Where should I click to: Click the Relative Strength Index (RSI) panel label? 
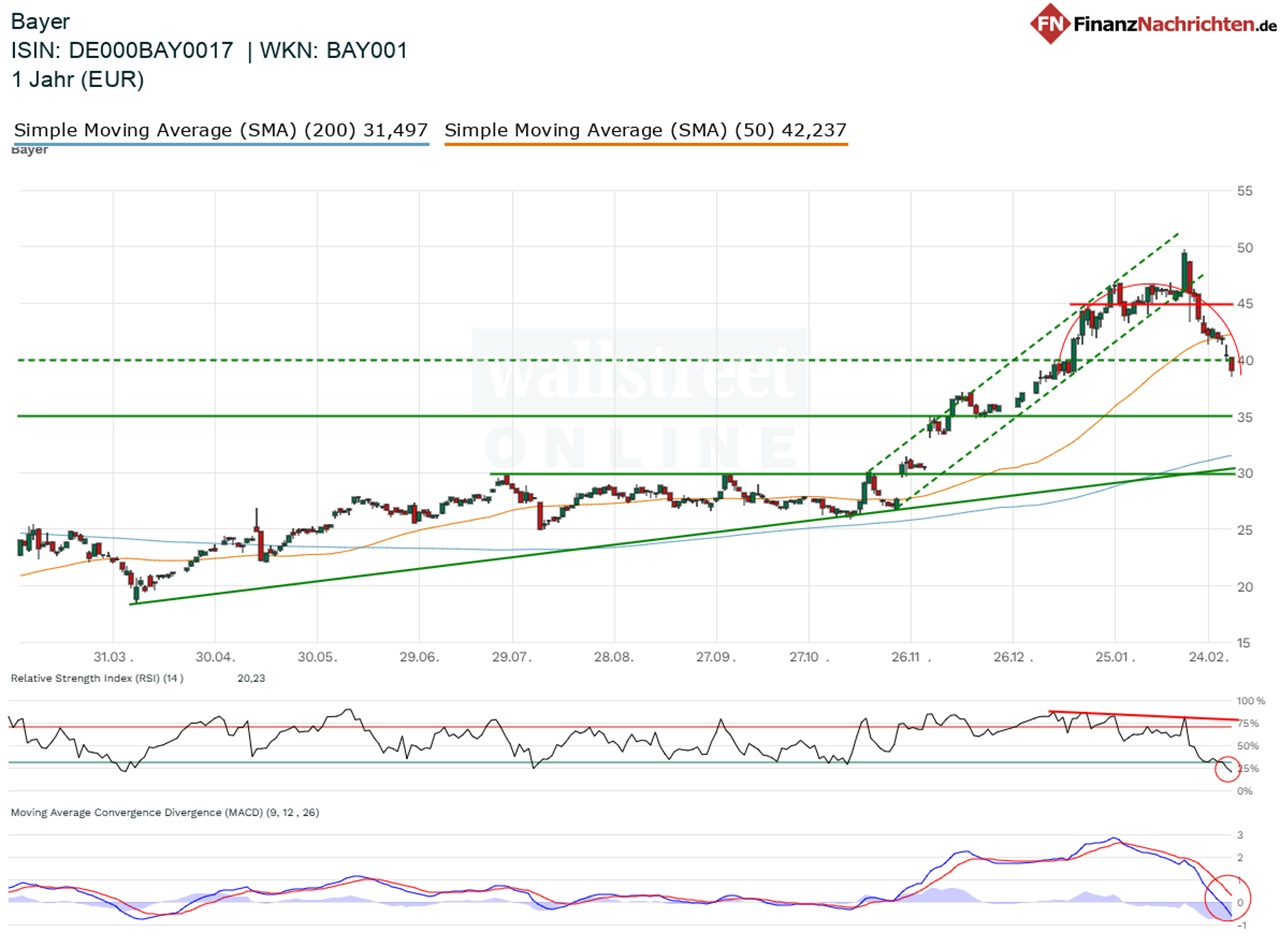[95, 677]
